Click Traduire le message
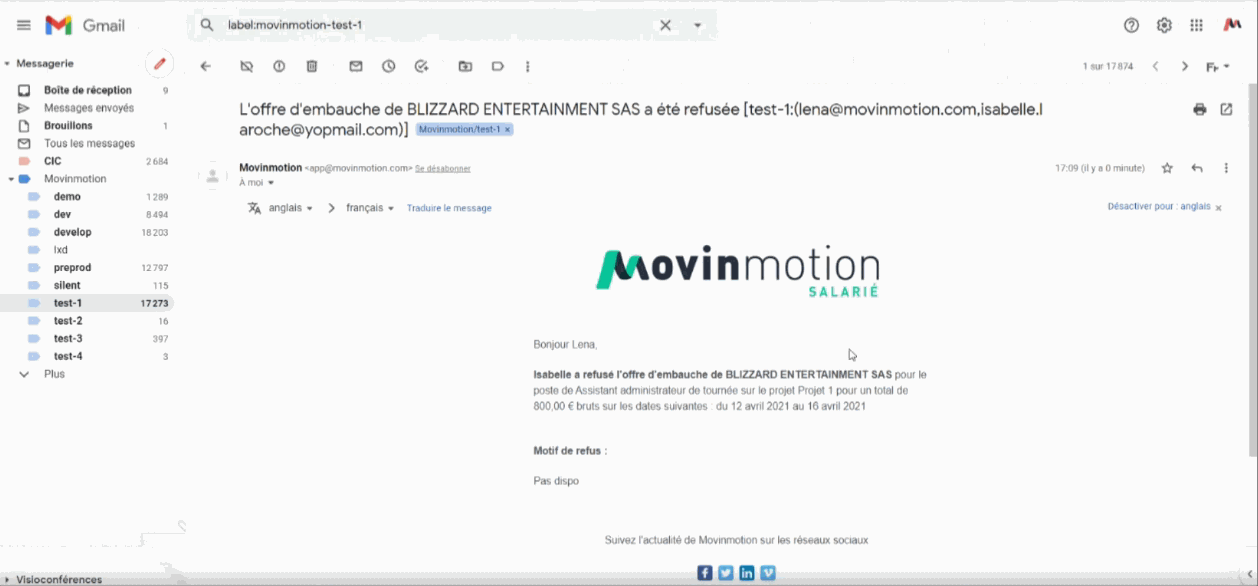1258x586 pixels. (x=449, y=208)
